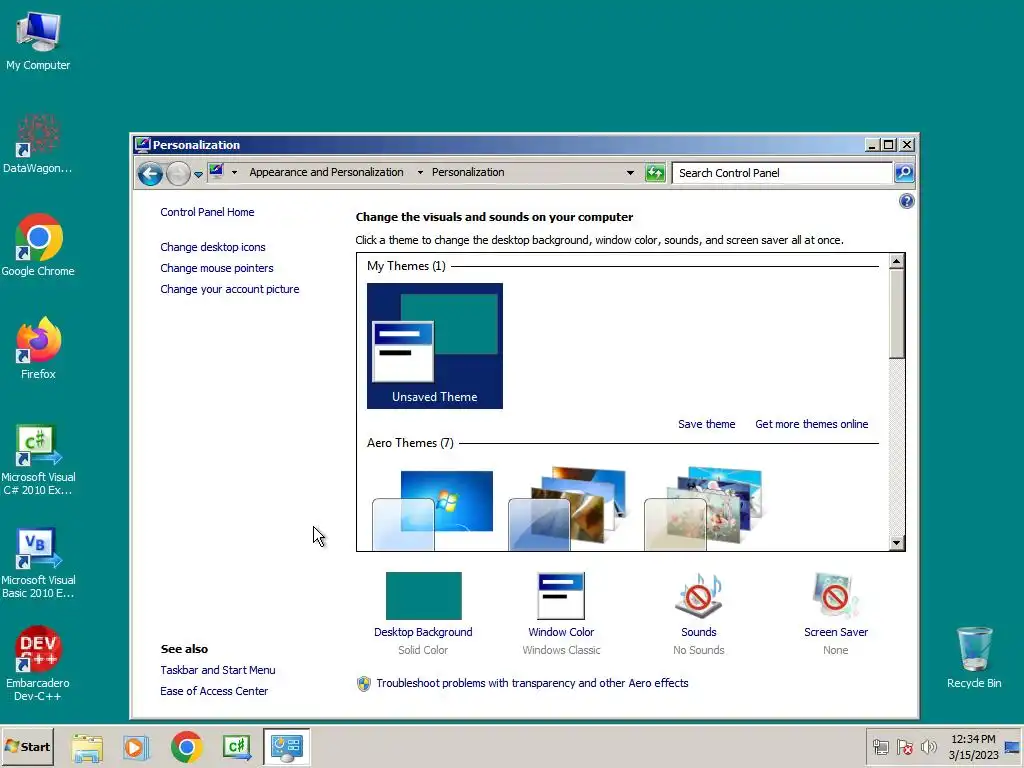The image size is (1024, 768).
Task: Open Ease of Access Center link
Action: [214, 691]
